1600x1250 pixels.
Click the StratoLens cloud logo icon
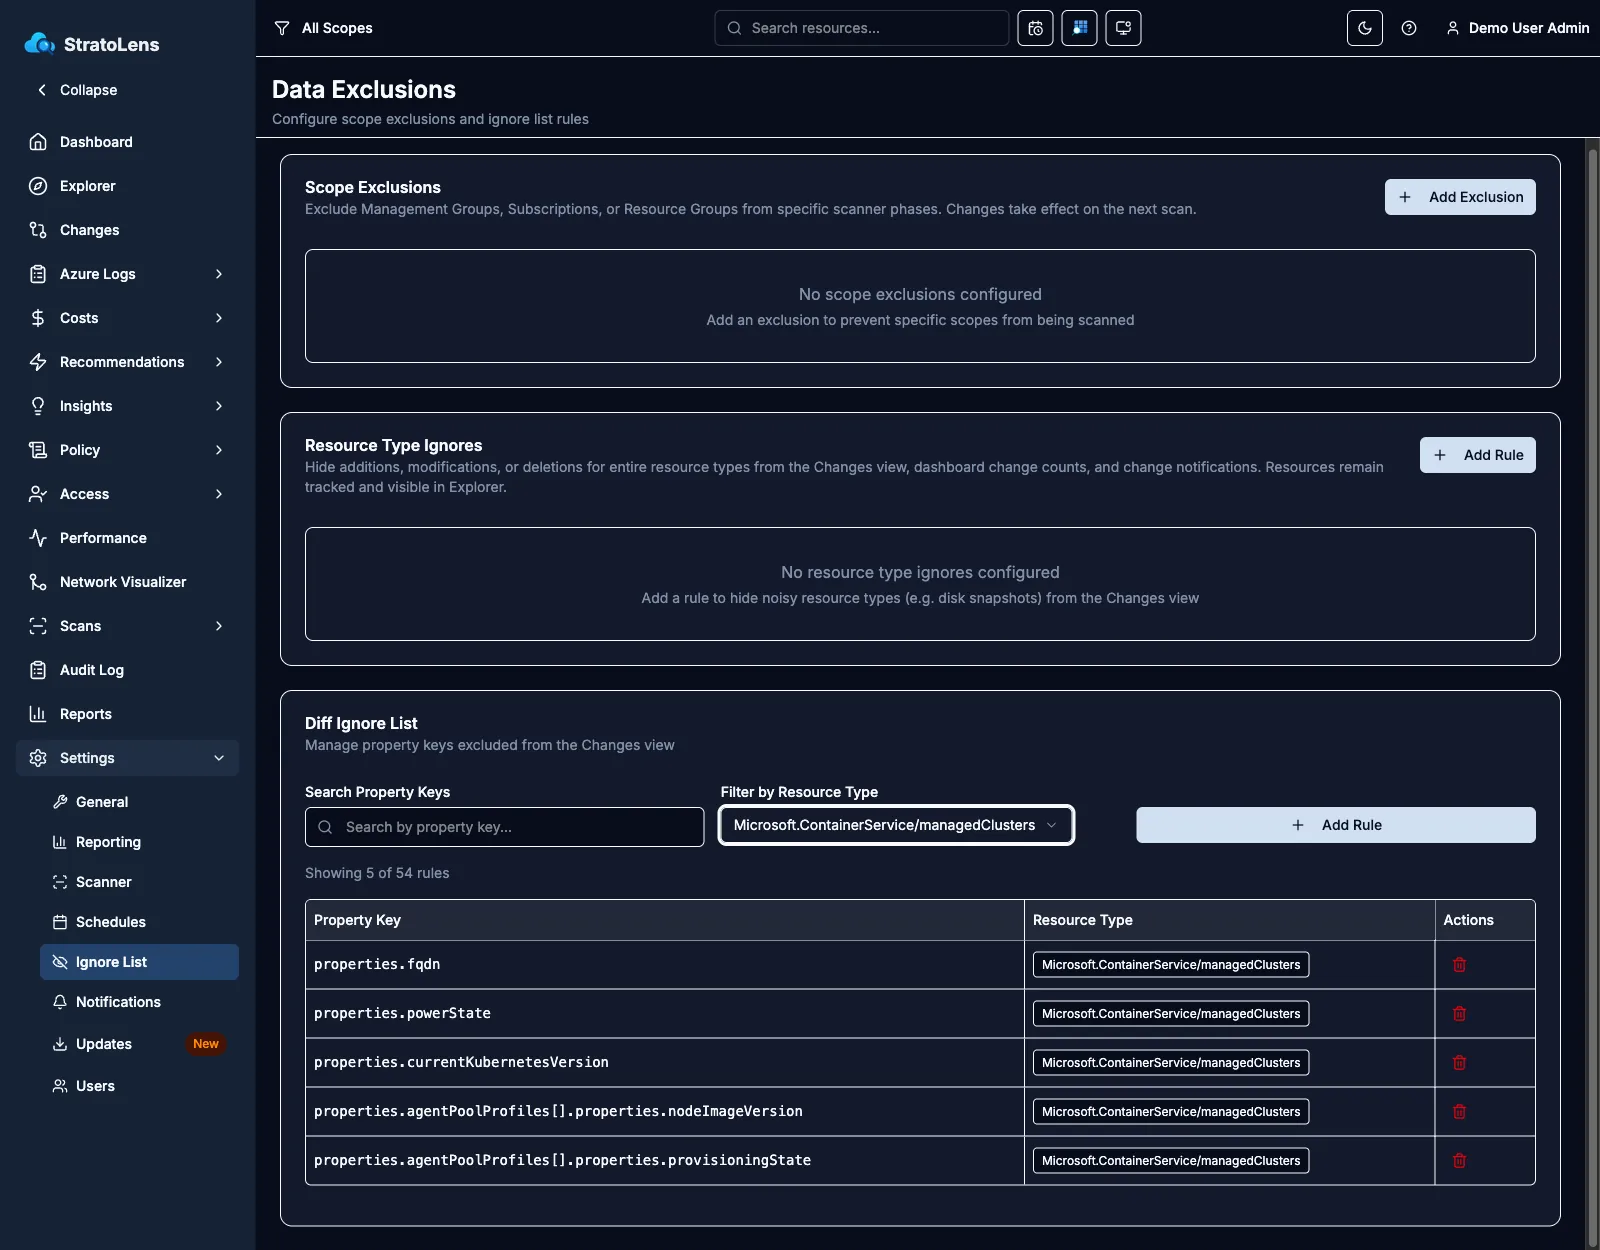coord(39,43)
